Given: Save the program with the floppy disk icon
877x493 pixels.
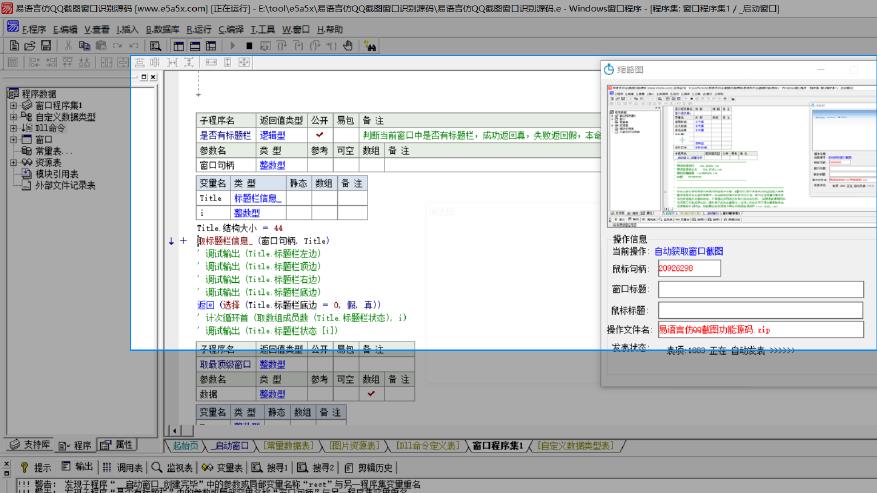Looking at the screenshot, I should (46, 45).
